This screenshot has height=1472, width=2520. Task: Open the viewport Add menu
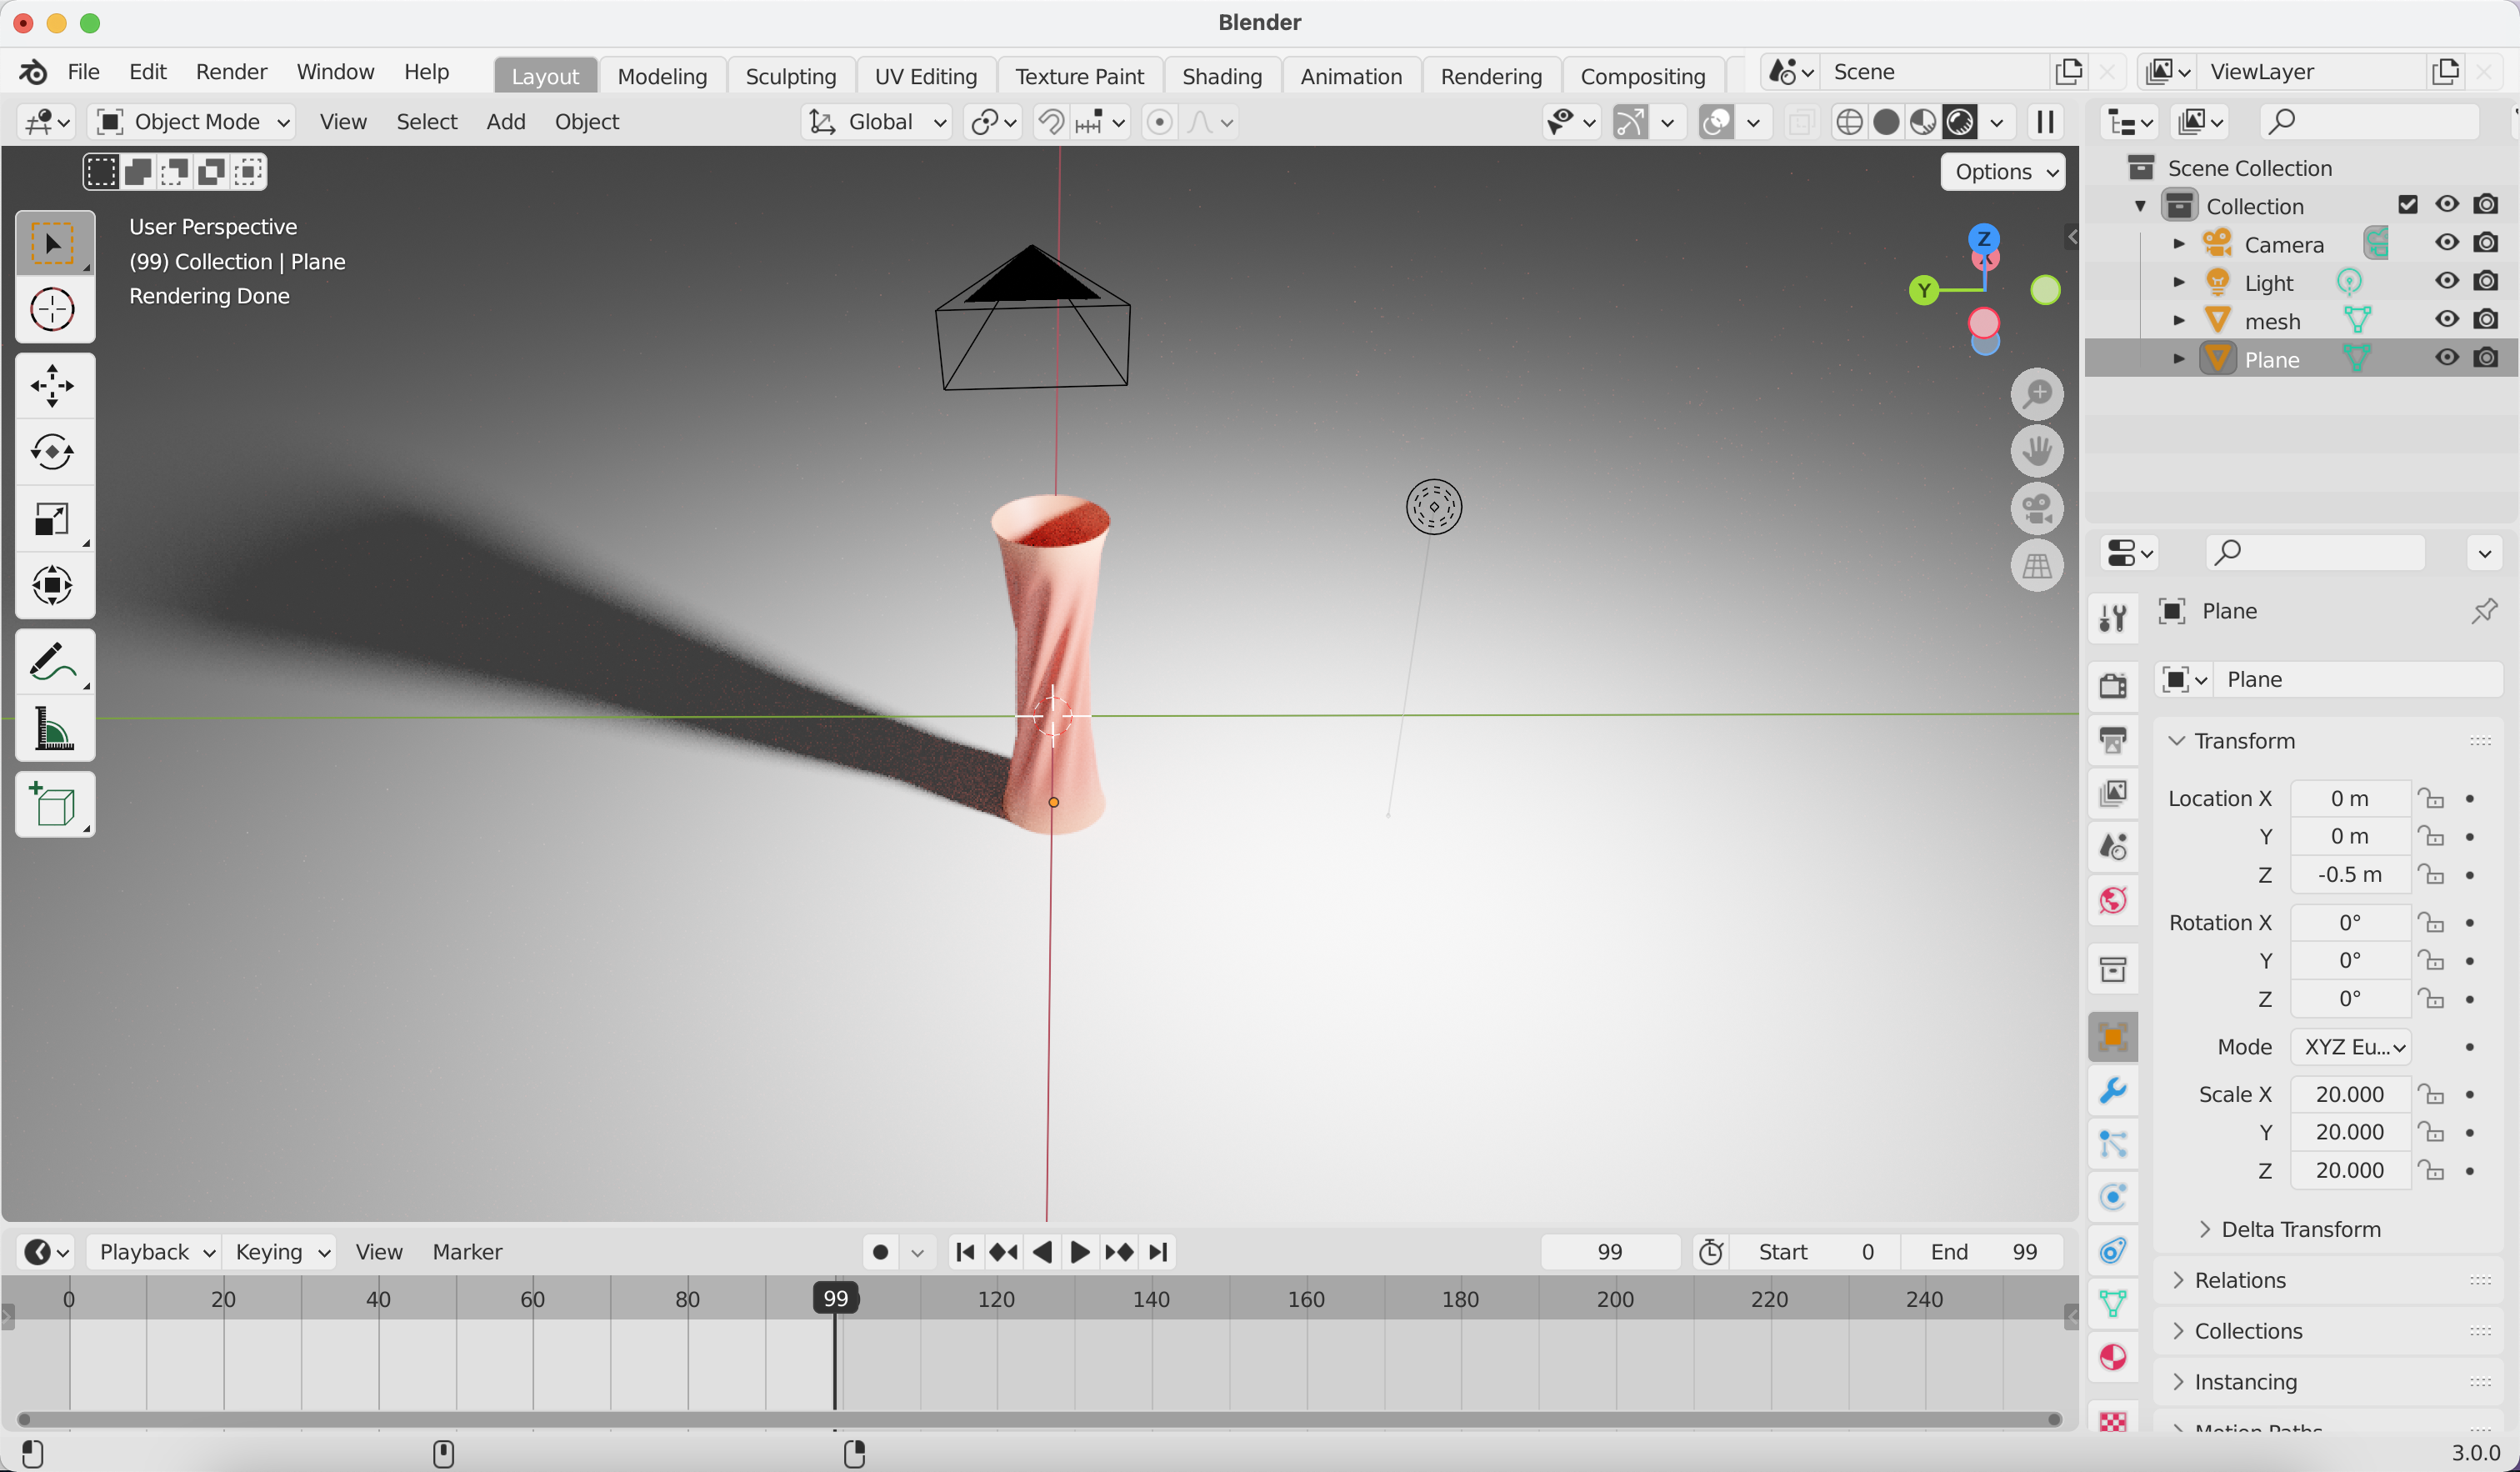click(x=506, y=122)
